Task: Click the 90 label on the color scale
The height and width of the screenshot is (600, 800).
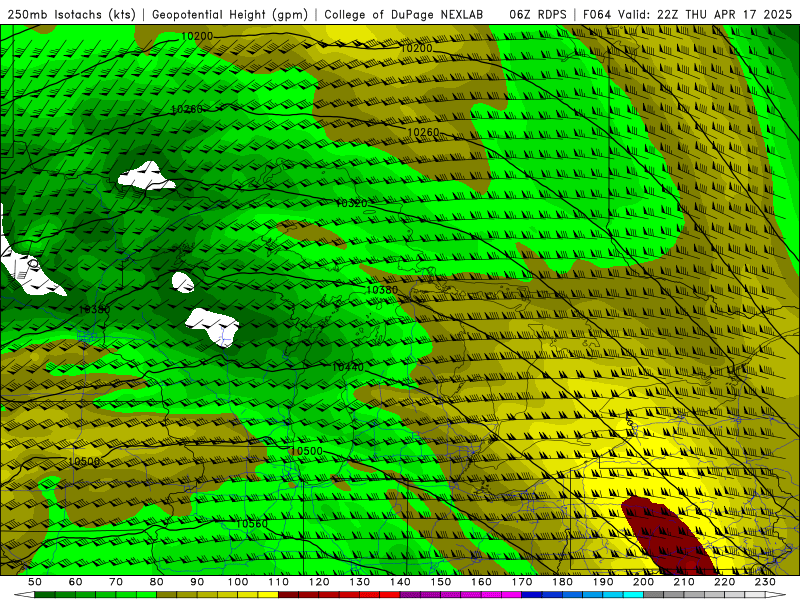Action: coord(197,582)
